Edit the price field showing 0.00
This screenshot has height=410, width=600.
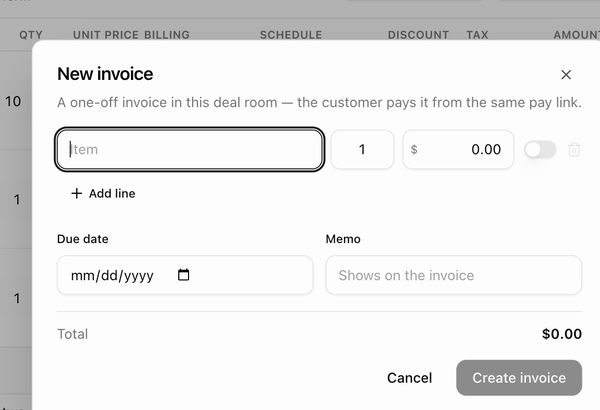(x=458, y=149)
